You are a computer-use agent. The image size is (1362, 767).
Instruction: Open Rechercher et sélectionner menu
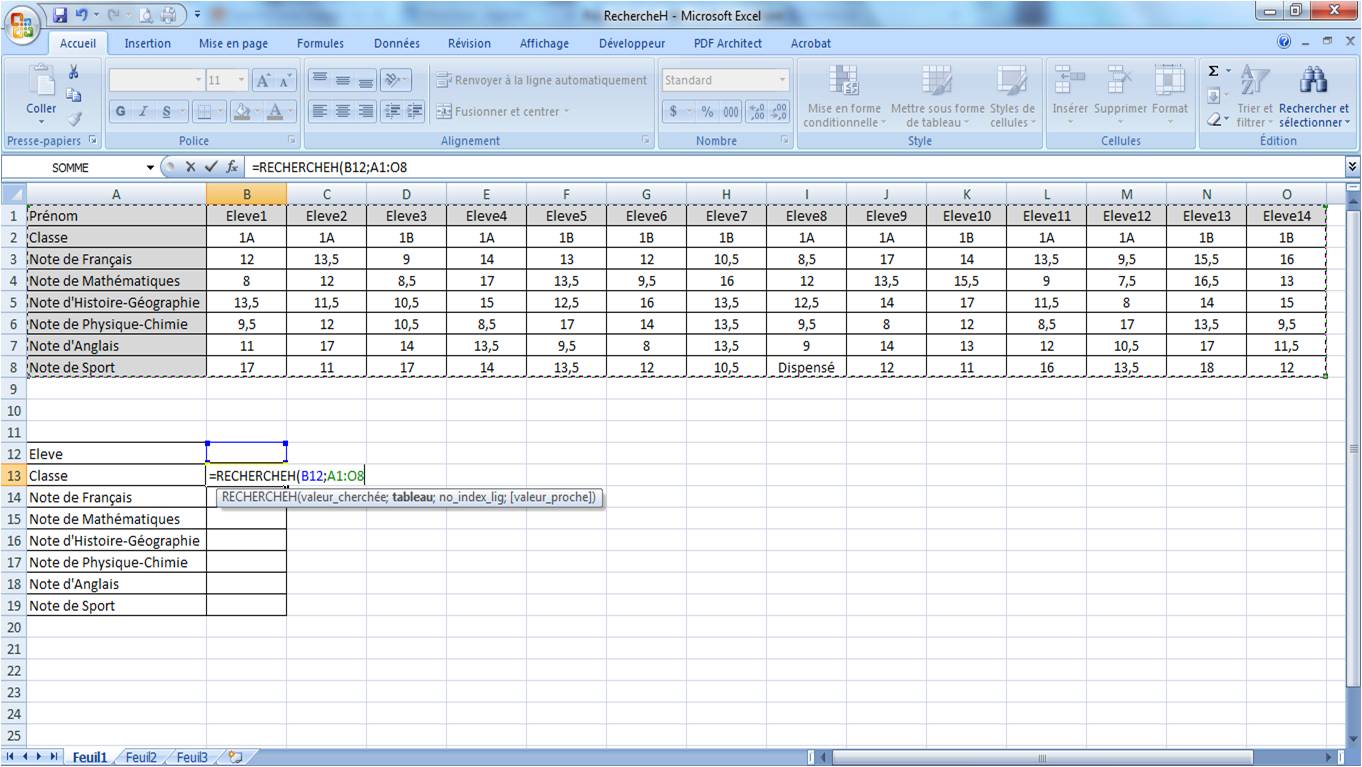(x=1314, y=96)
